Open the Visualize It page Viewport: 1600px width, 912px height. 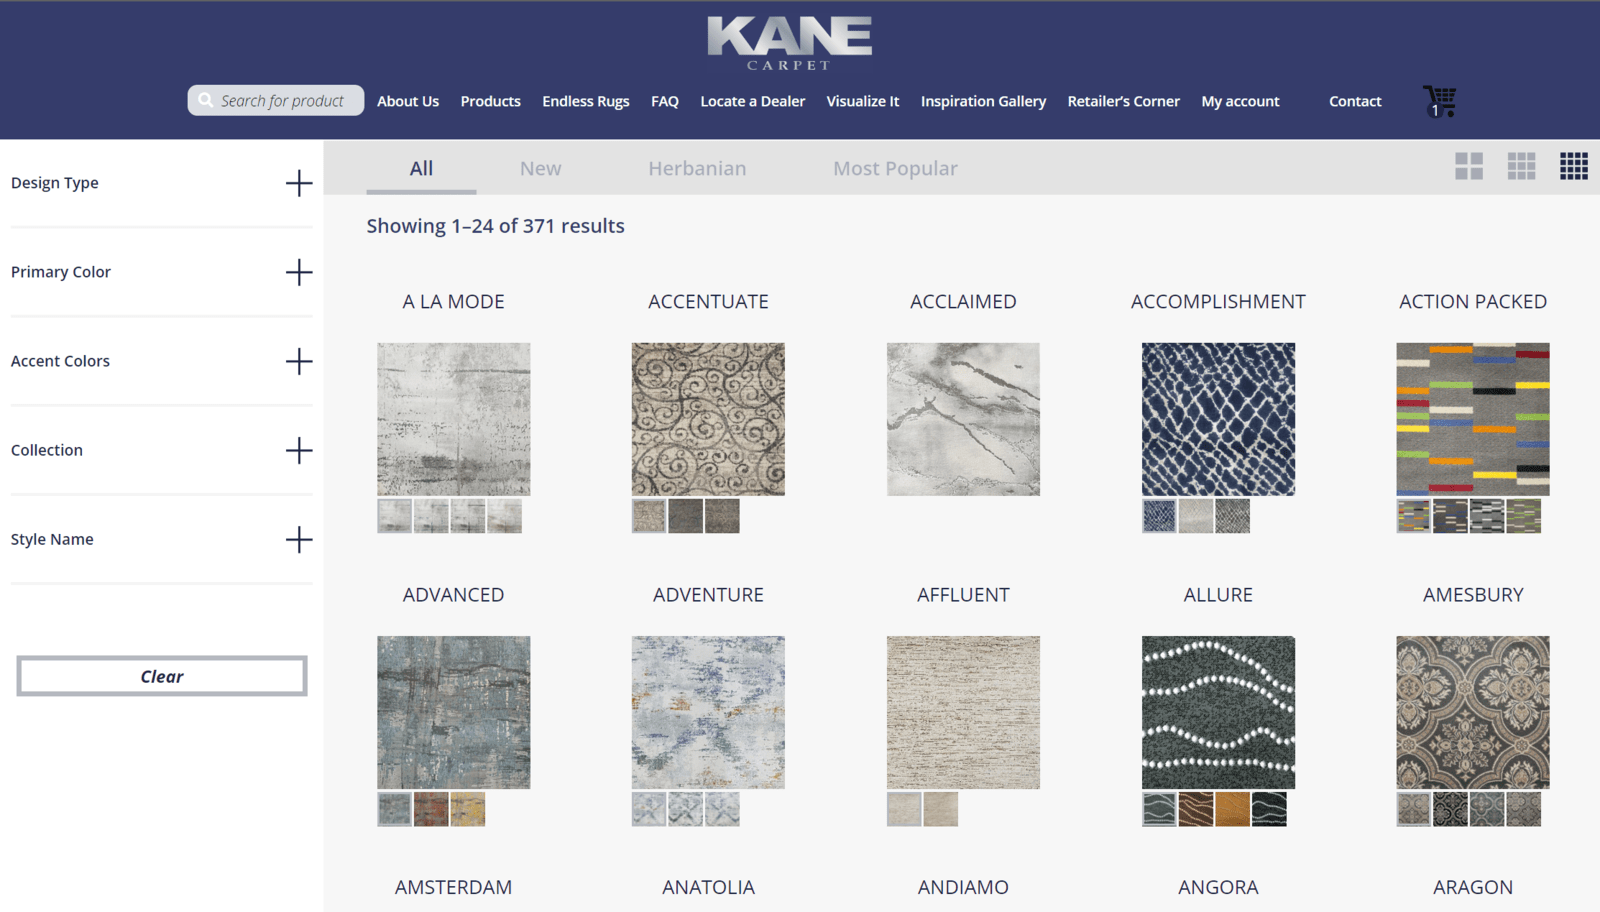coord(862,101)
